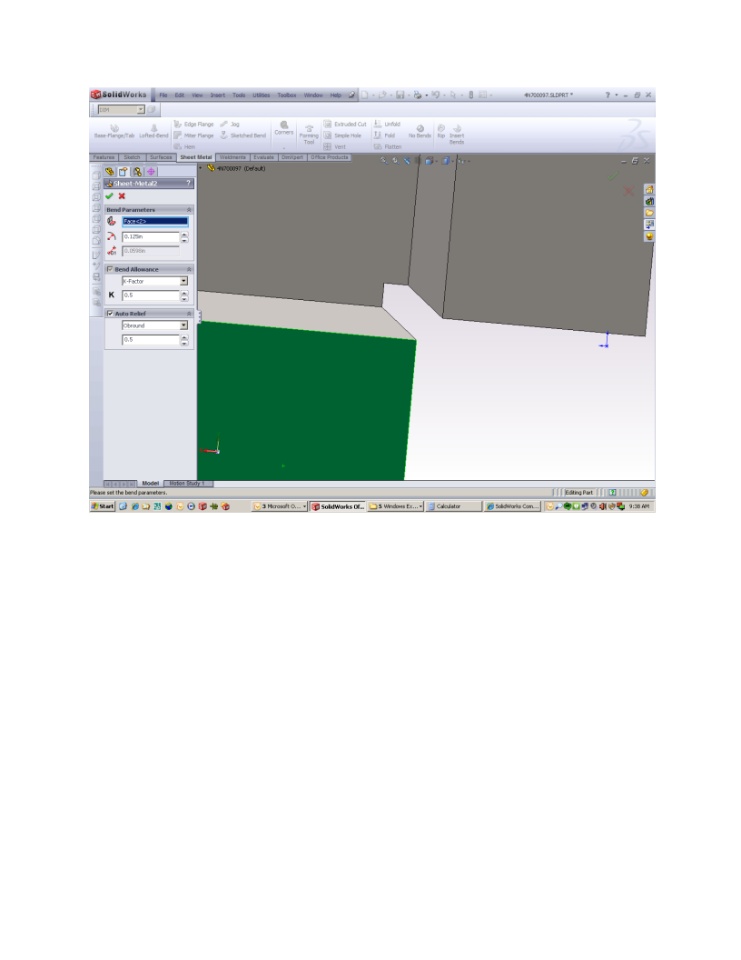The width and height of the screenshot is (741, 960).
Task: Click the Windows Start button
Action: pos(103,506)
